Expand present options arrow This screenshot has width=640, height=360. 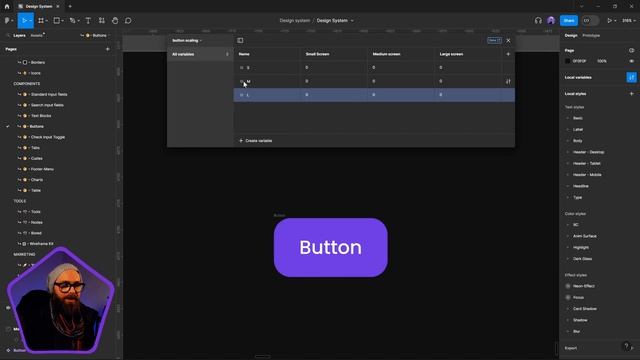coord(615,20)
